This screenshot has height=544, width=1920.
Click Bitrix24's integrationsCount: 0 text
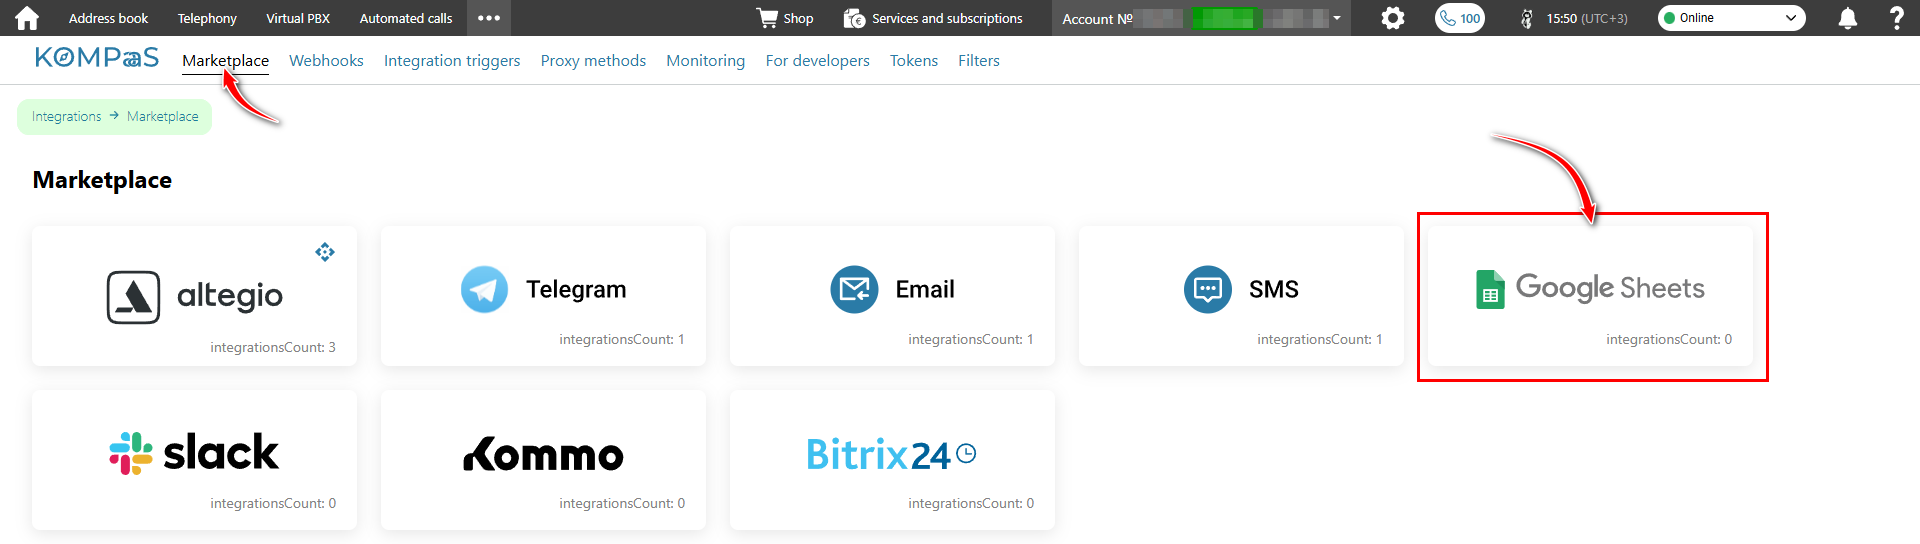[971, 503]
